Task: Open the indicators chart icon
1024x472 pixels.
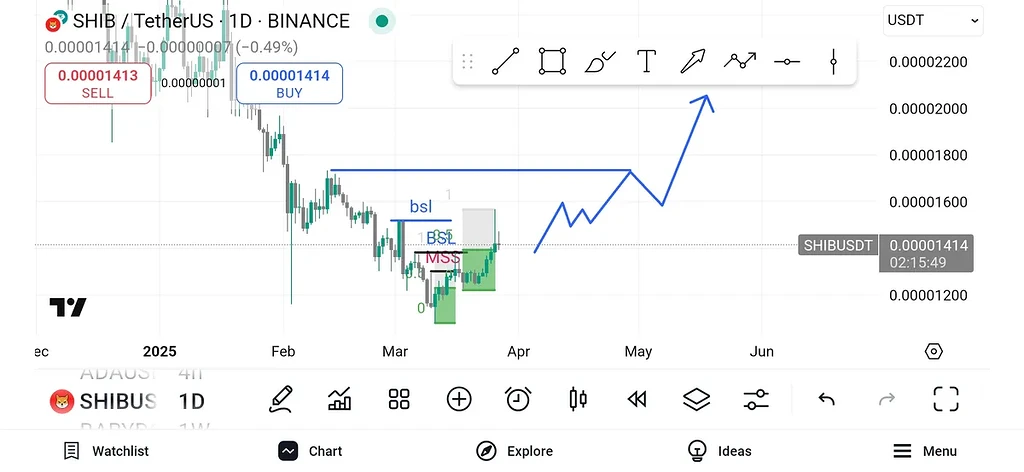Action: click(x=340, y=400)
